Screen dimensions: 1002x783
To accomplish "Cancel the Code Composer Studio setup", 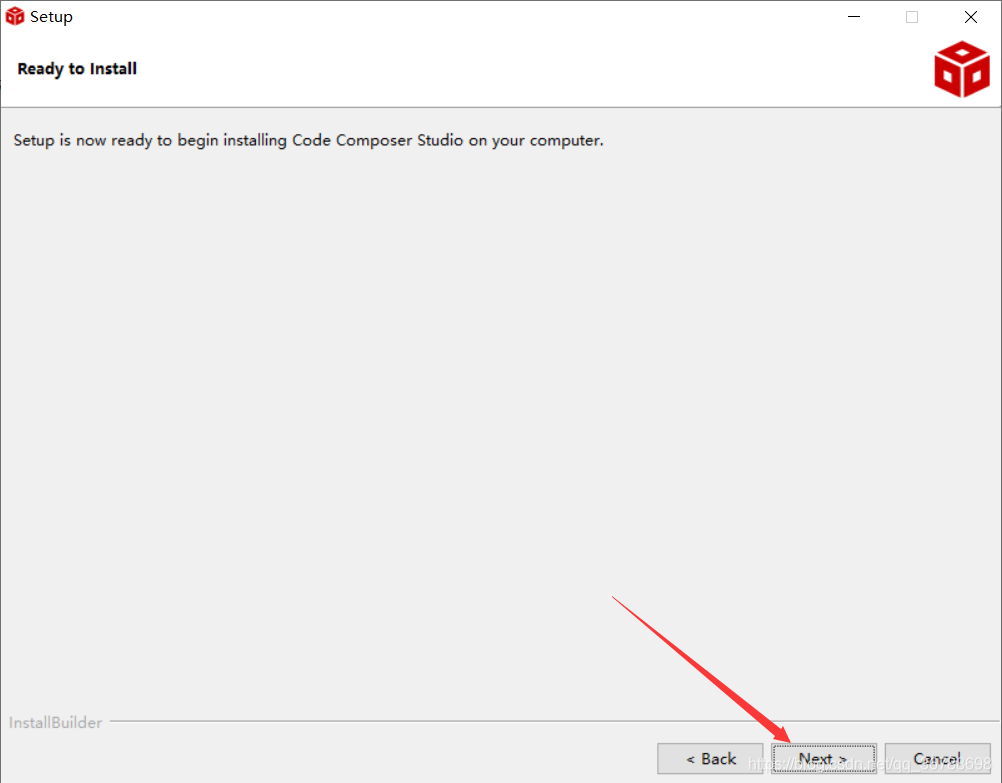I will pos(937,759).
